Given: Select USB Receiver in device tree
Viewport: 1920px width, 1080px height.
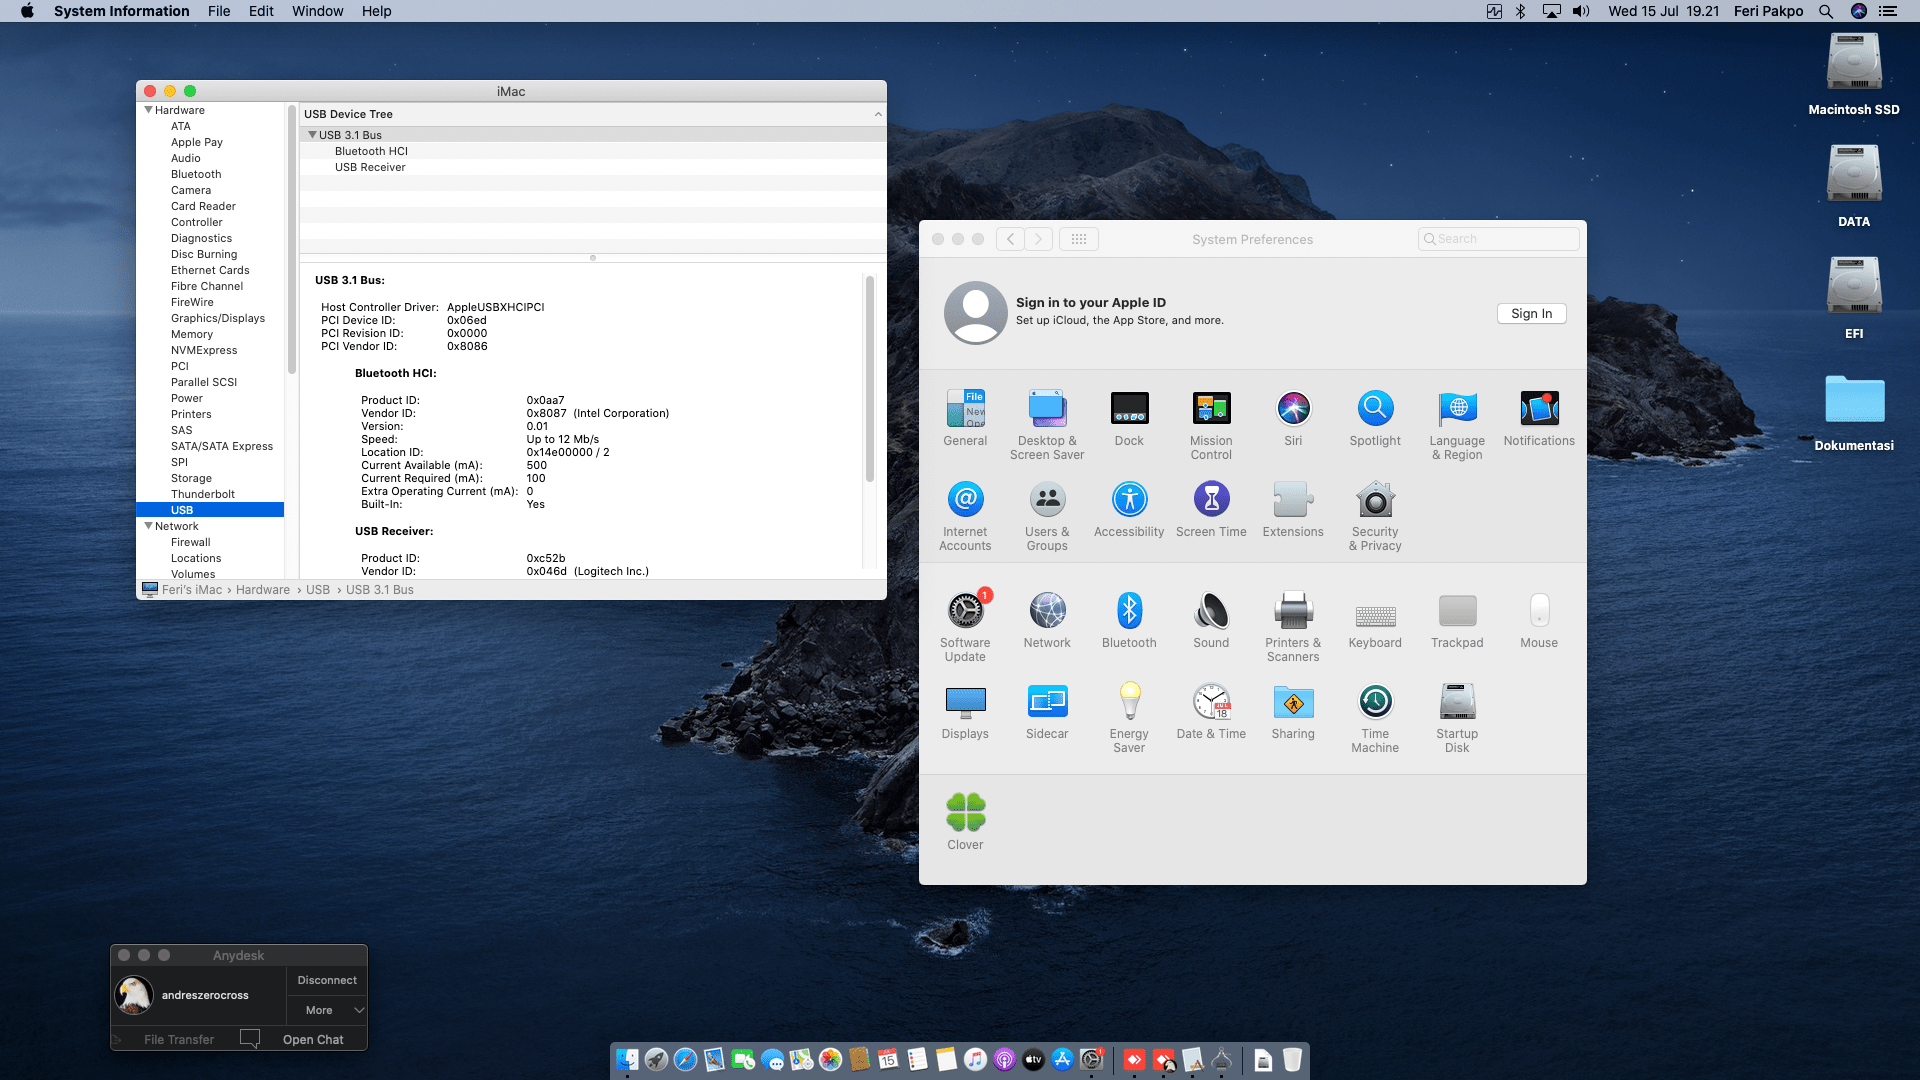Looking at the screenshot, I should (x=370, y=167).
